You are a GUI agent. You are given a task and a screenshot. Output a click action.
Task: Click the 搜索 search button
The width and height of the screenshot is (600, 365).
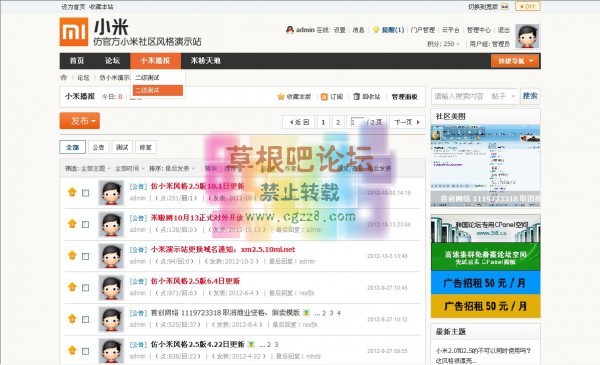click(530, 96)
